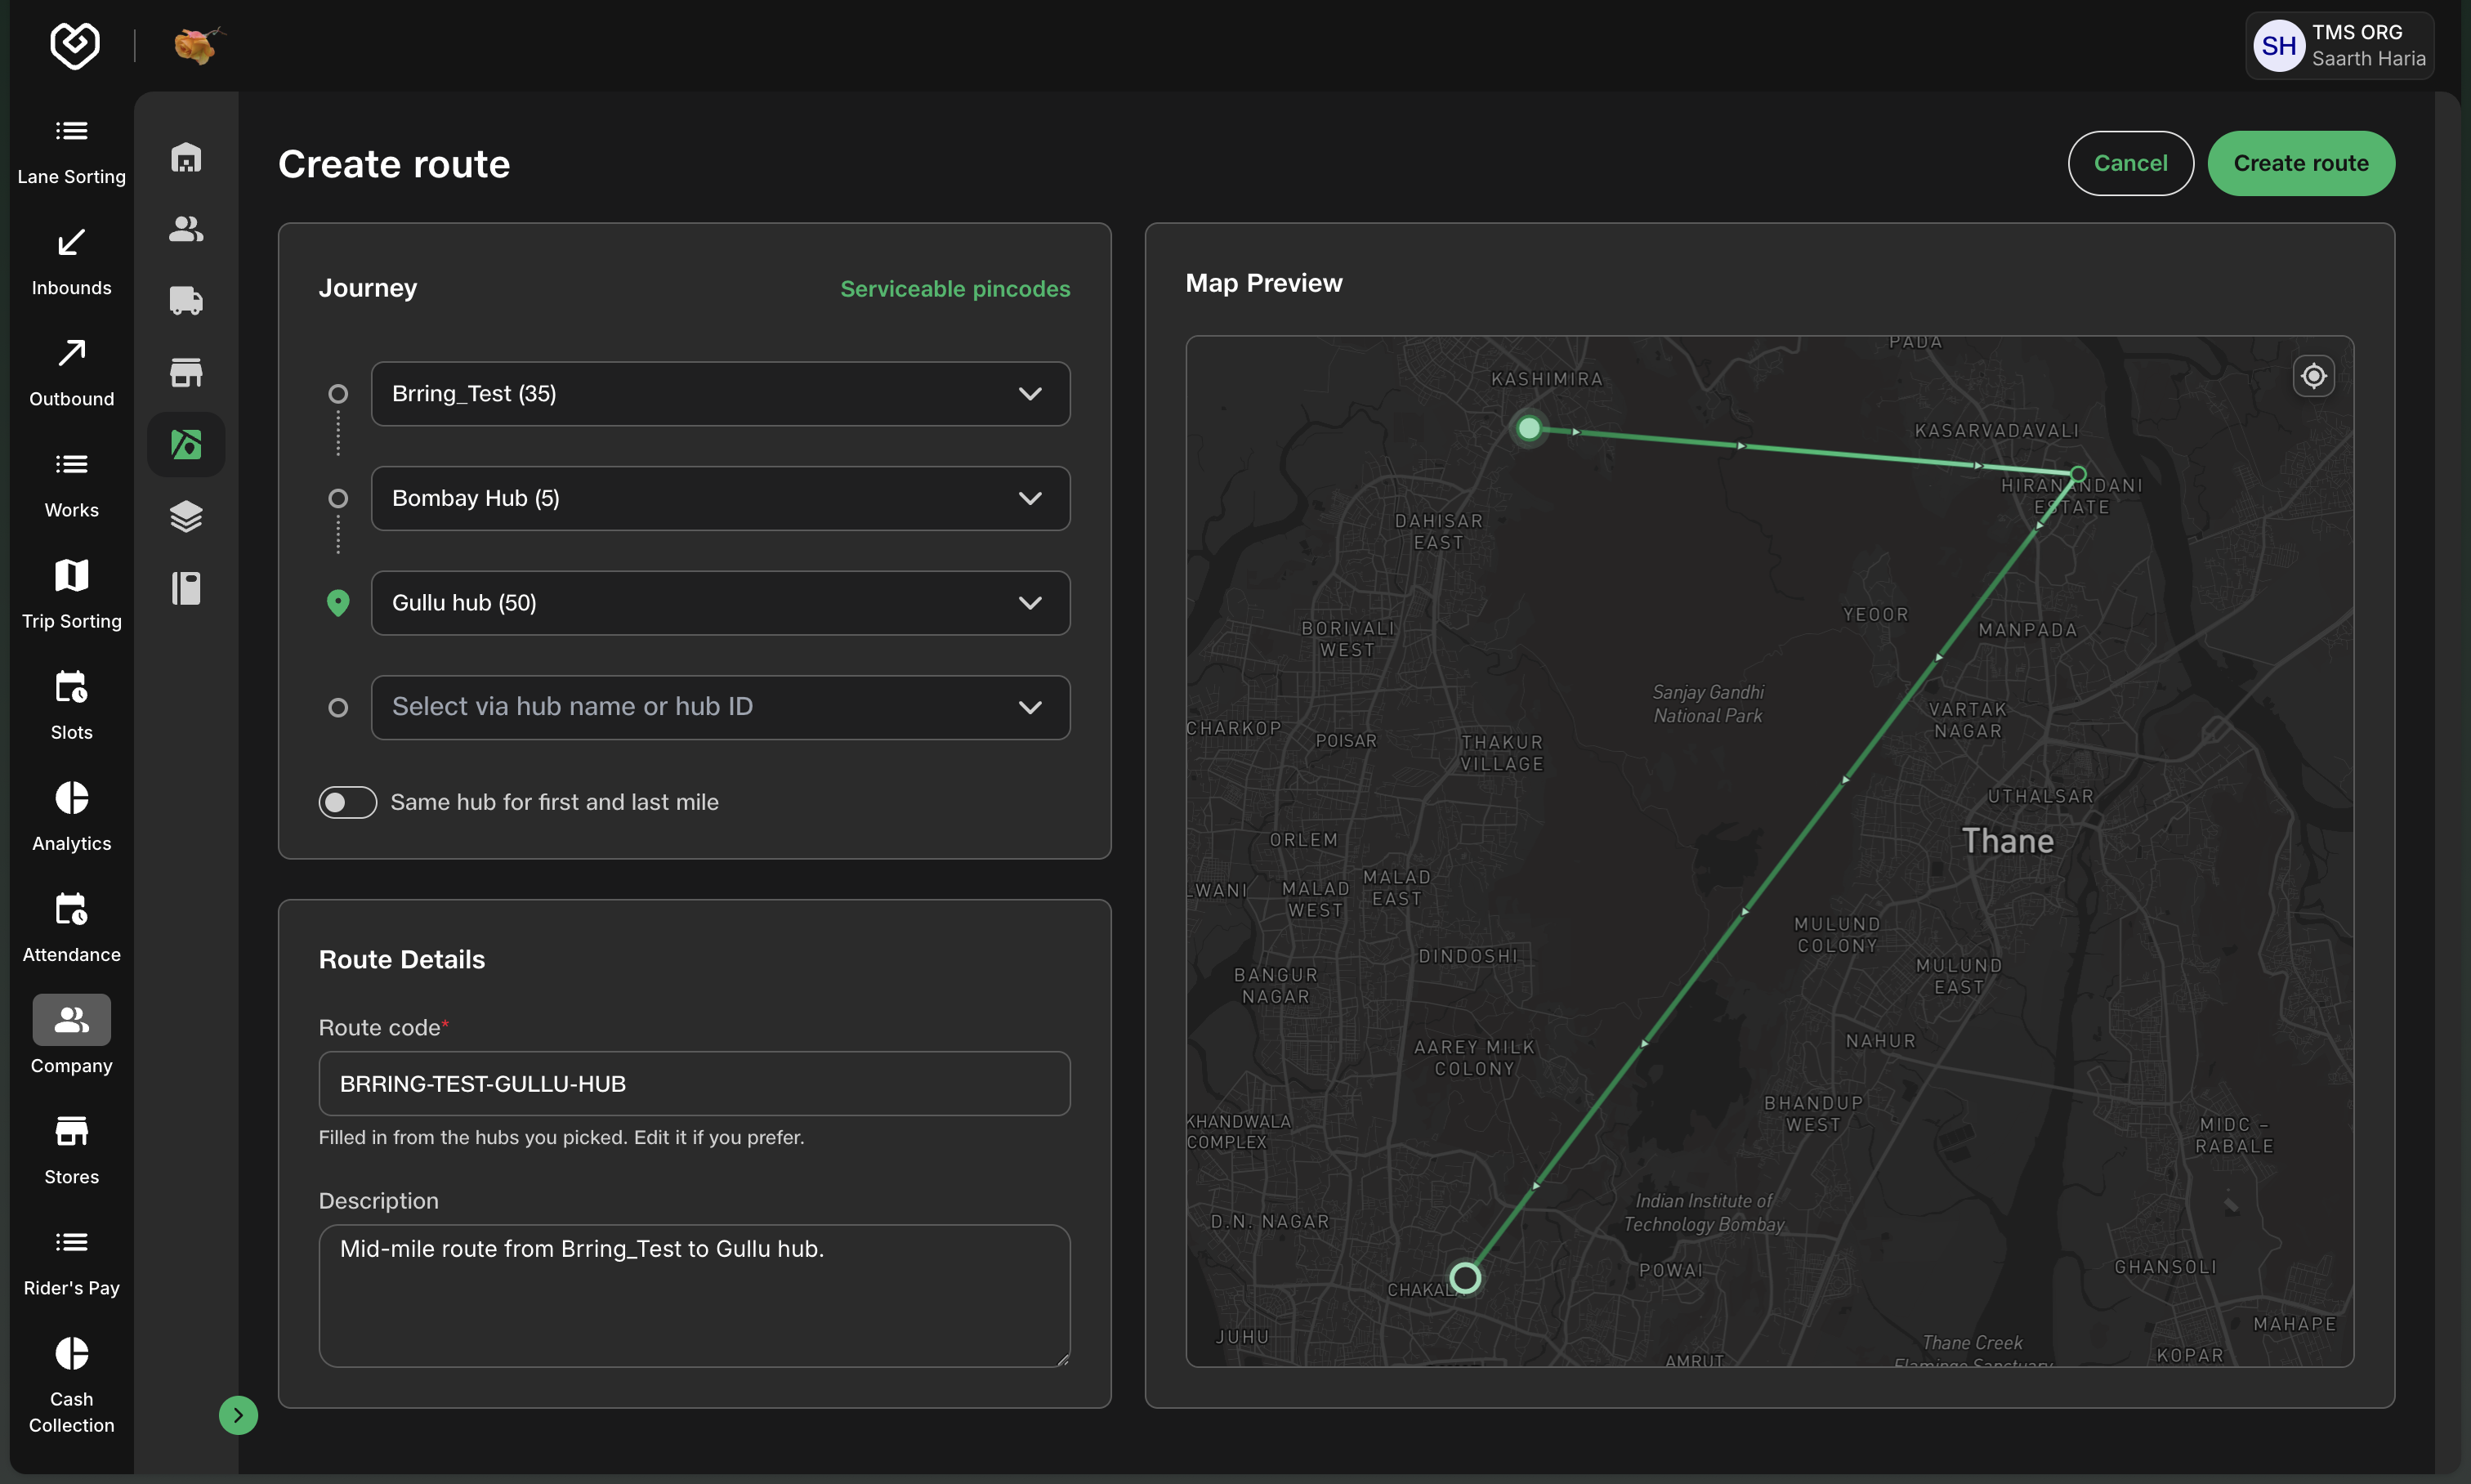Recenter the map with the locate button
Screen dimensions: 2471x1484
[2313, 376]
